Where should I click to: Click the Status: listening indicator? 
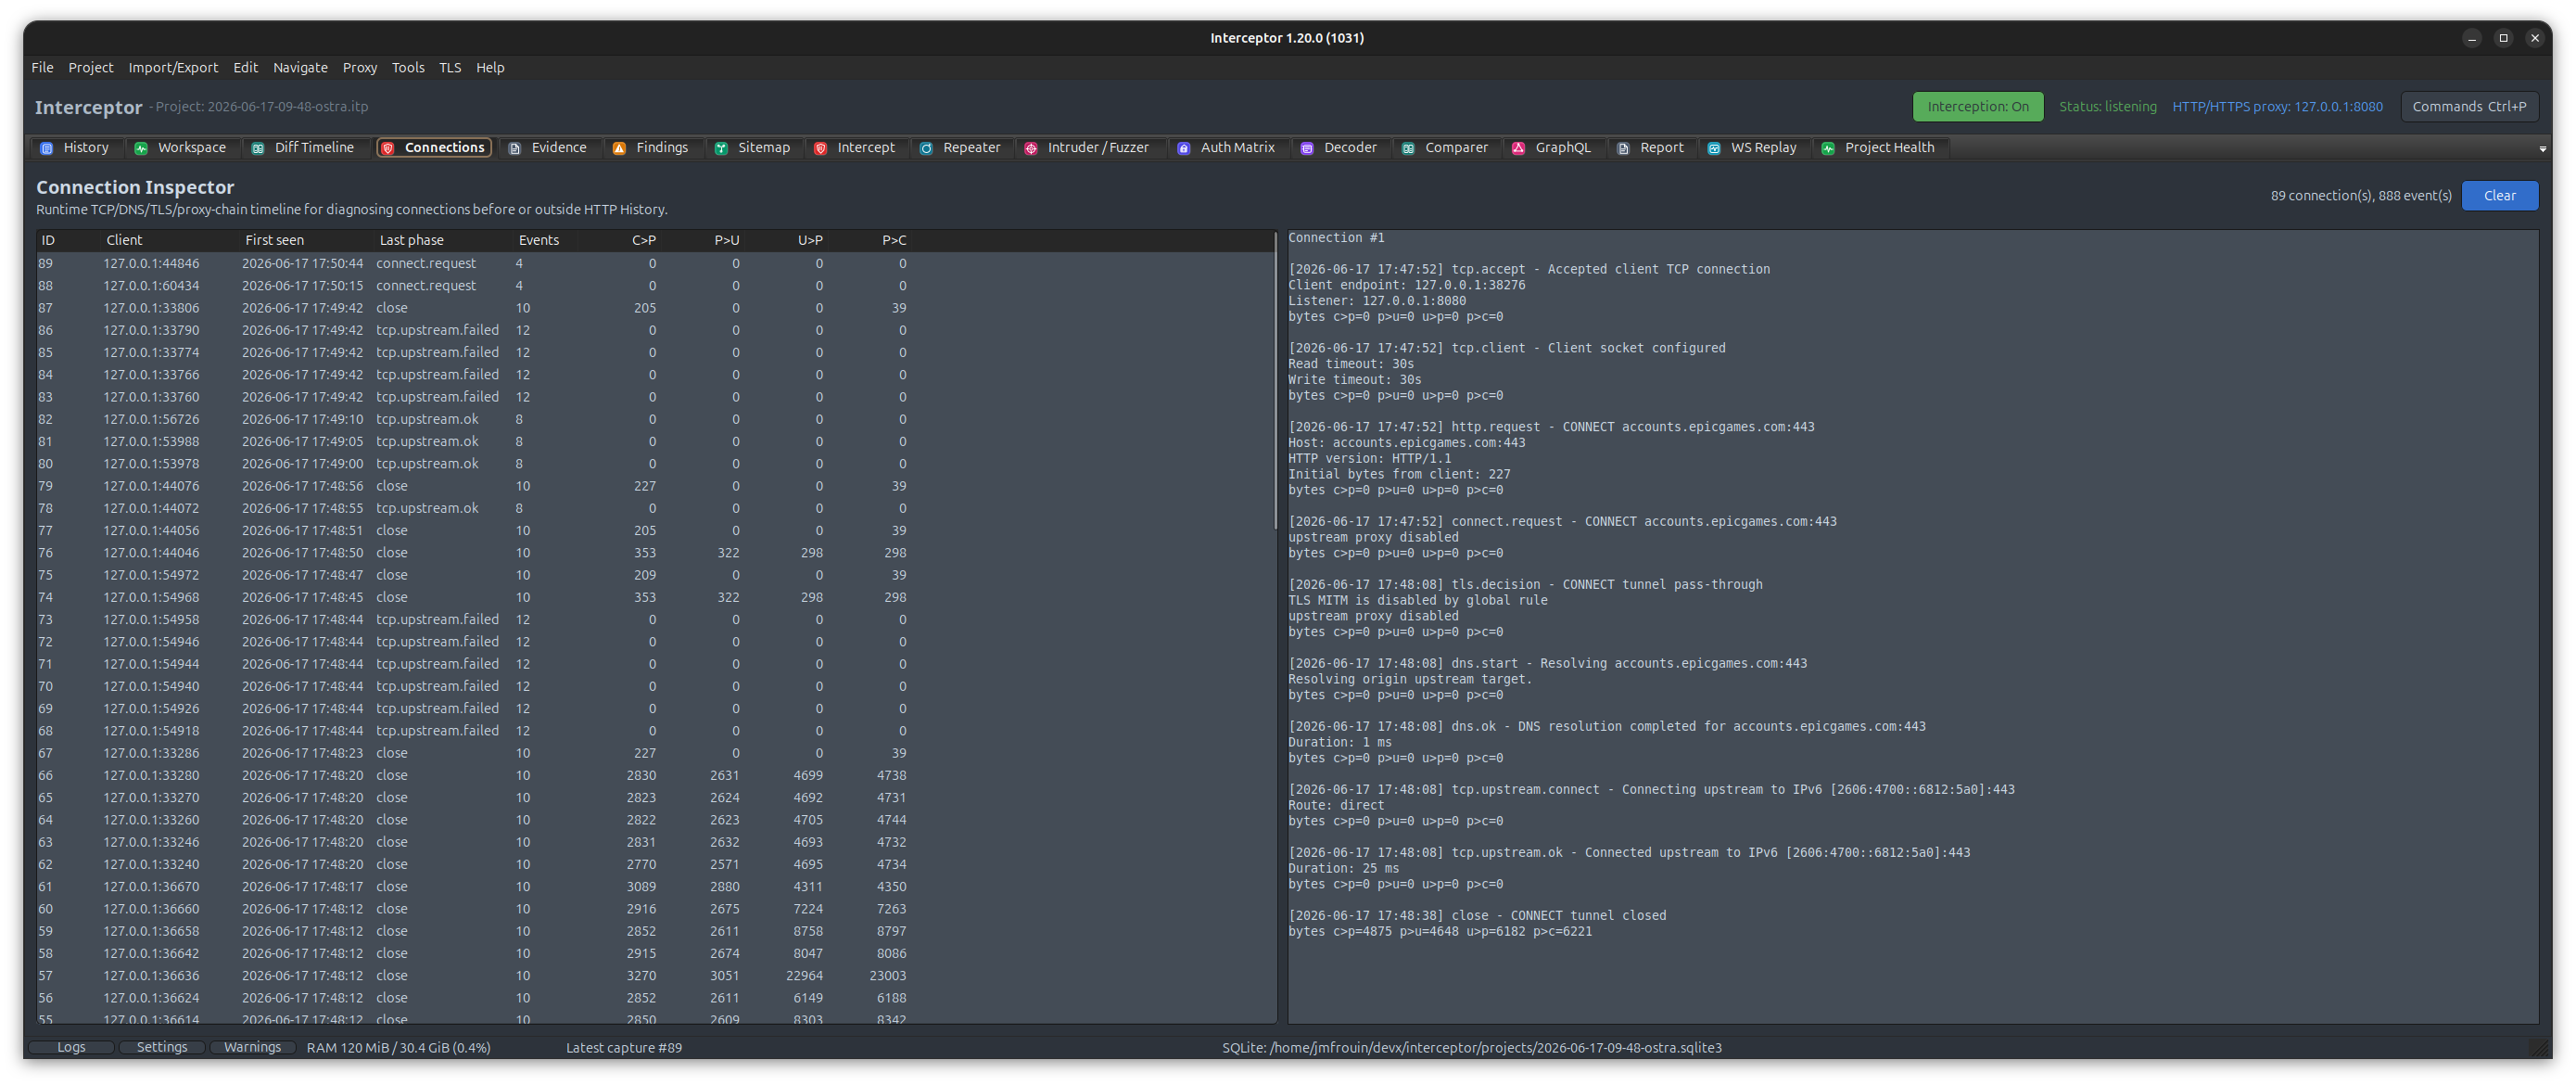[2107, 106]
